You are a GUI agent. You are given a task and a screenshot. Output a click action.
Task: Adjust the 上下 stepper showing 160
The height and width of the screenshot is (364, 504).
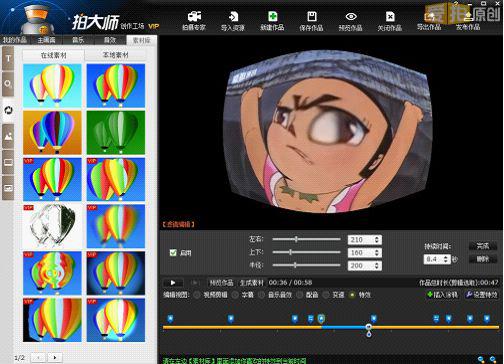pos(377,253)
